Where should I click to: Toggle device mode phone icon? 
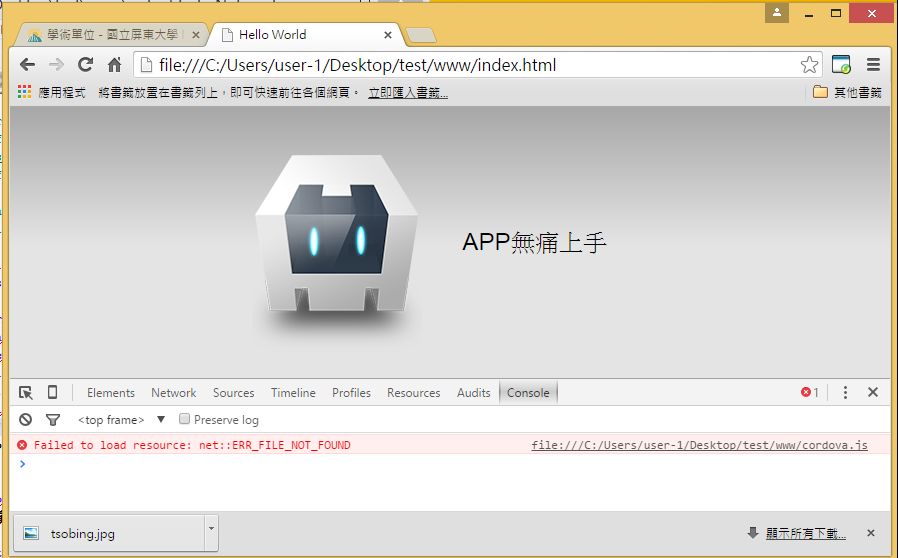pos(53,393)
